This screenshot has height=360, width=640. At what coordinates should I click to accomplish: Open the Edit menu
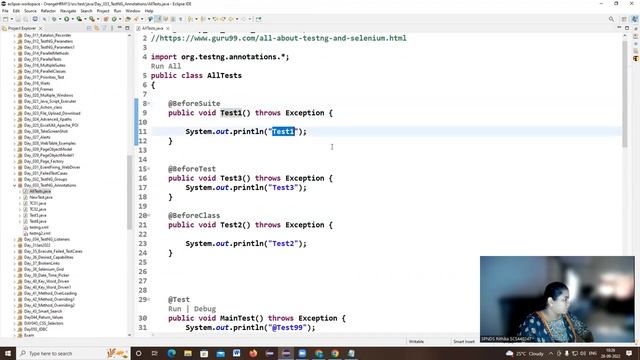[16, 11]
